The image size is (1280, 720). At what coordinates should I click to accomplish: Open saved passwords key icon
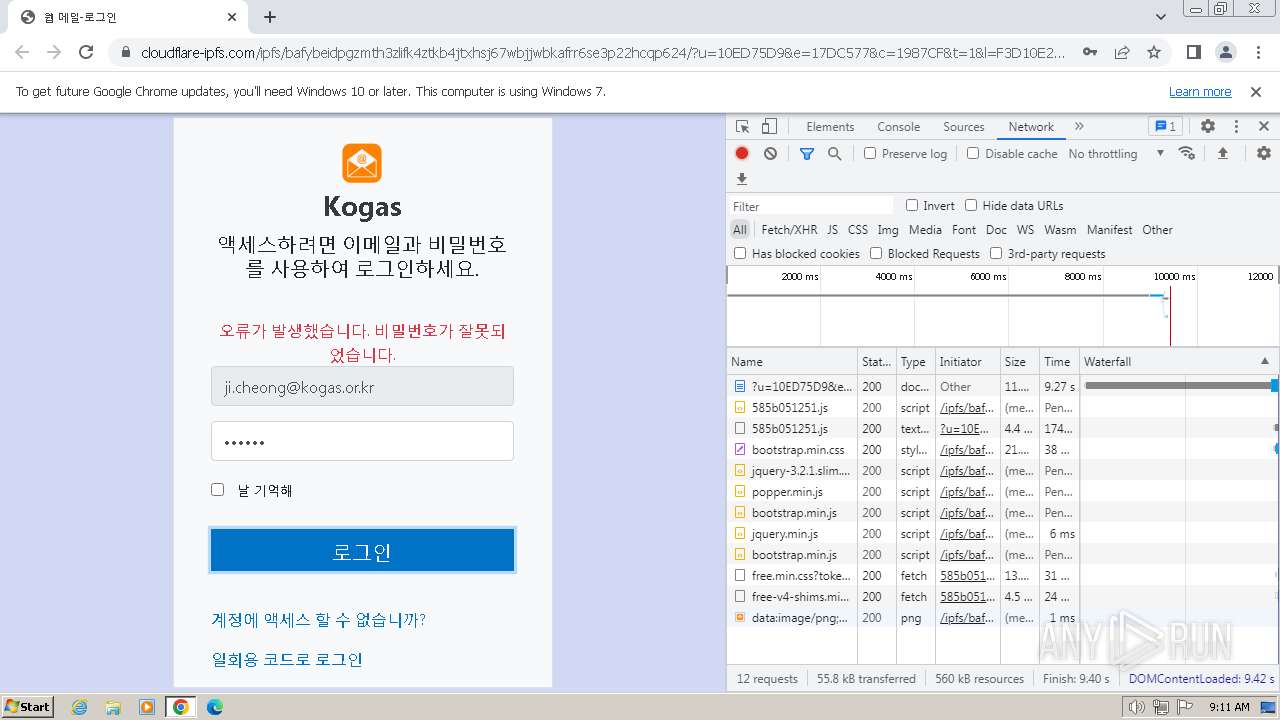[1090, 52]
